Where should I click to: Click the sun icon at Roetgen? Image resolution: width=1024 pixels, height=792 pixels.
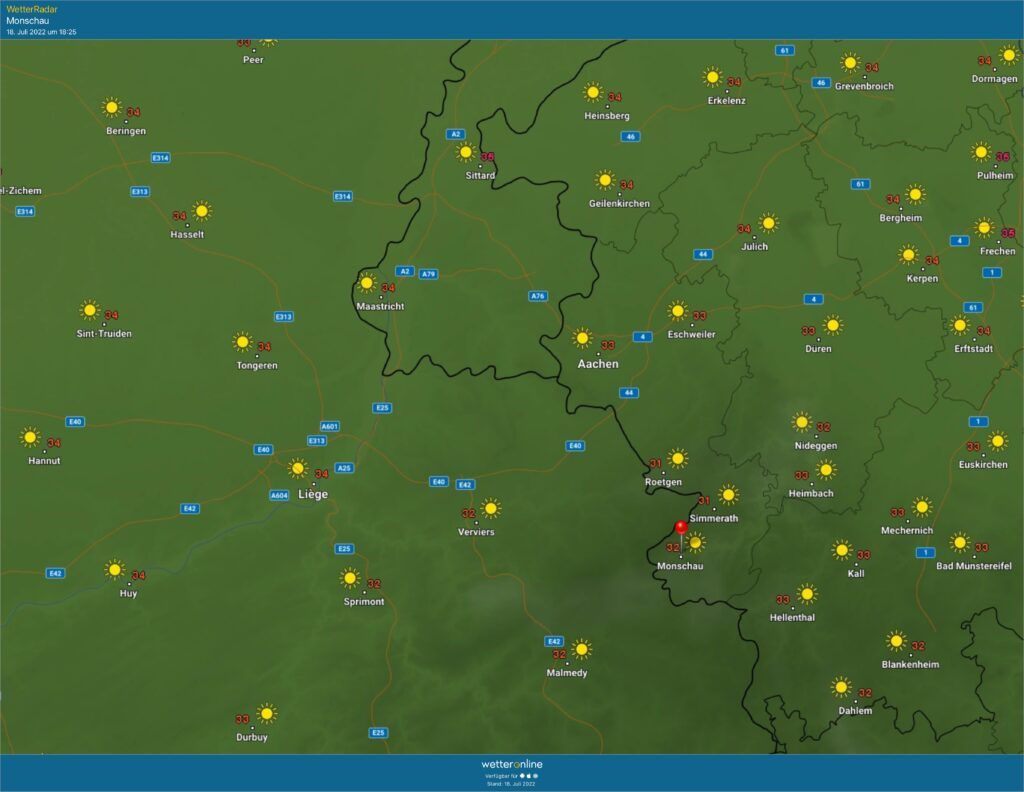click(x=678, y=458)
